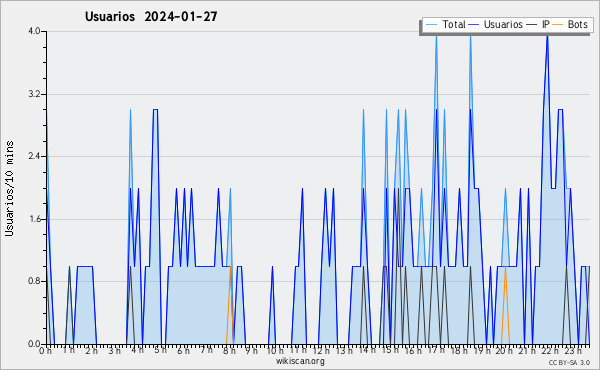Click the '12 h' x-axis label
600x370 pixels.
321,351
